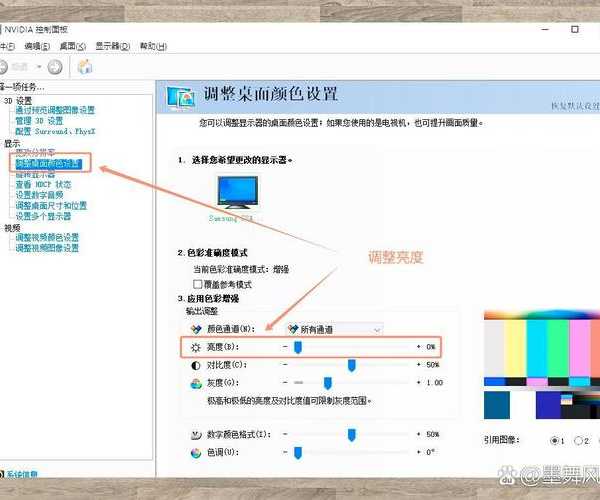
Task: Decrease brightness with 亮度 minus button
Action: [x=285, y=347]
